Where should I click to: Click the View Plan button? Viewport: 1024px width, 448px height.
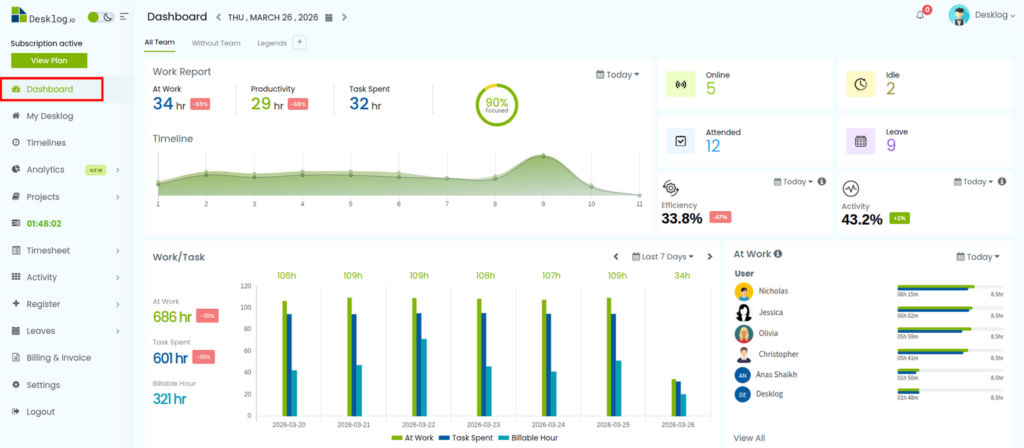[51, 60]
